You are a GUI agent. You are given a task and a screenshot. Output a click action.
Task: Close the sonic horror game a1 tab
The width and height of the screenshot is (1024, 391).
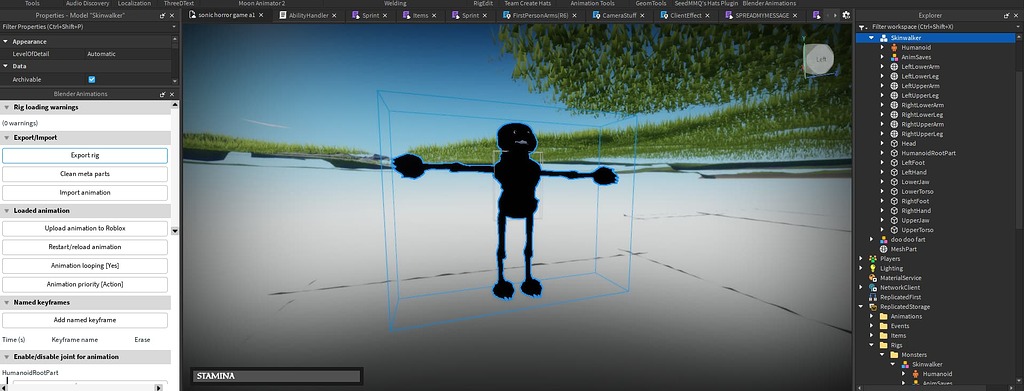click(x=261, y=15)
